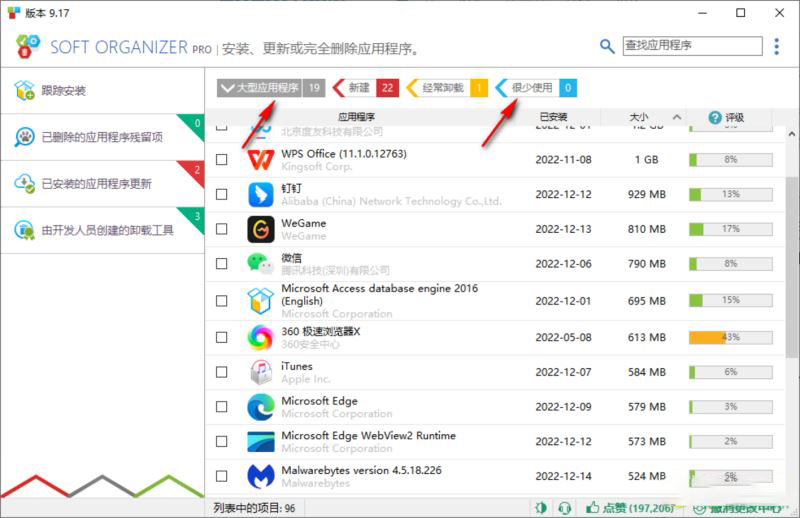The height and width of the screenshot is (518, 800).
Task: Click the 钉钉 app icon
Action: point(261,194)
